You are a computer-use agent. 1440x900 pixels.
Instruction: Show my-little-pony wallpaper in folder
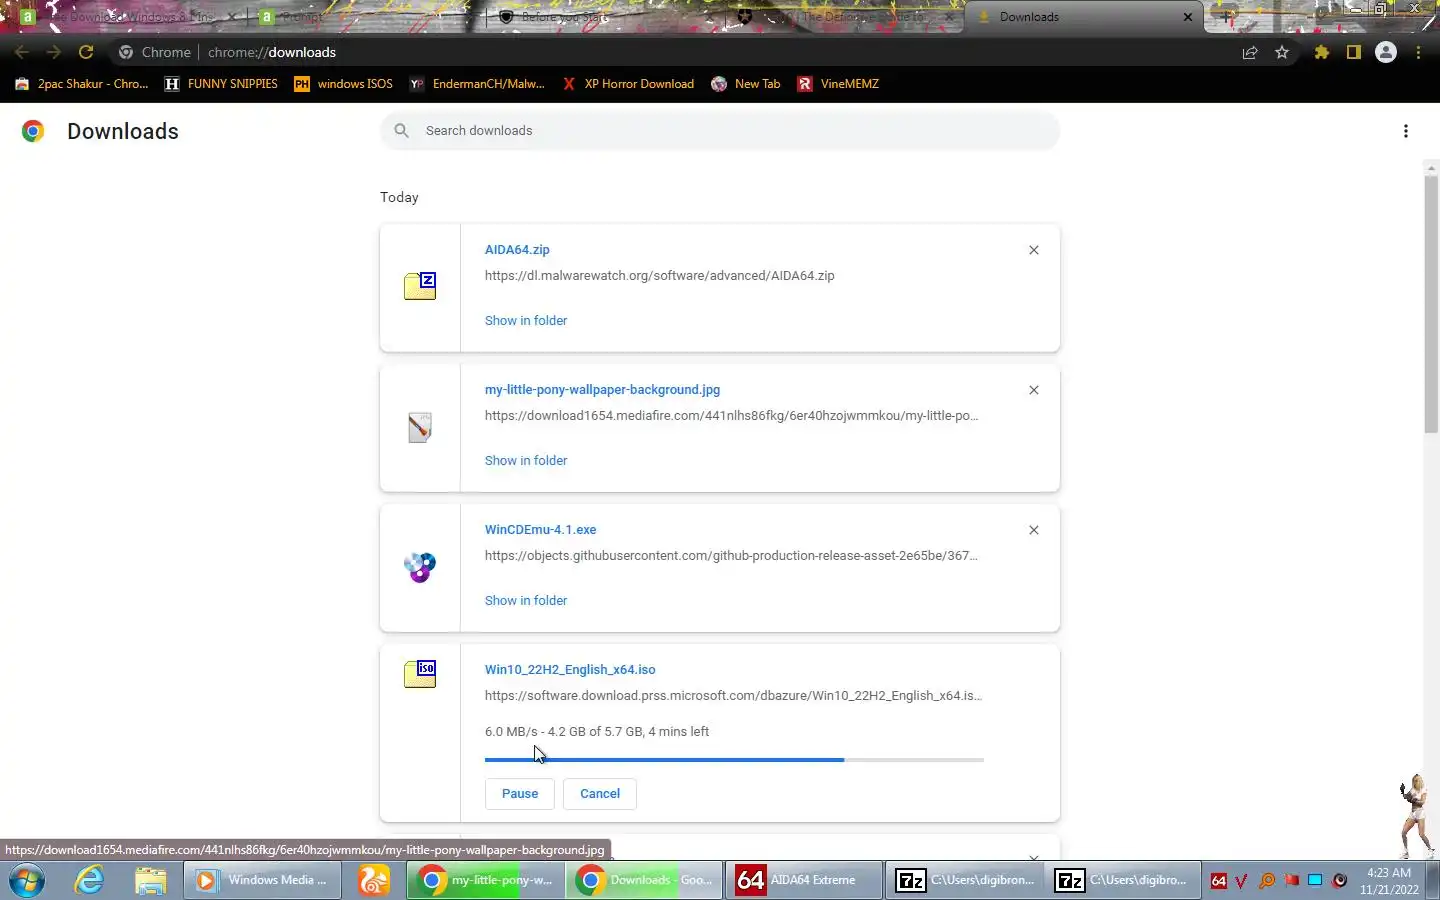pos(526,461)
